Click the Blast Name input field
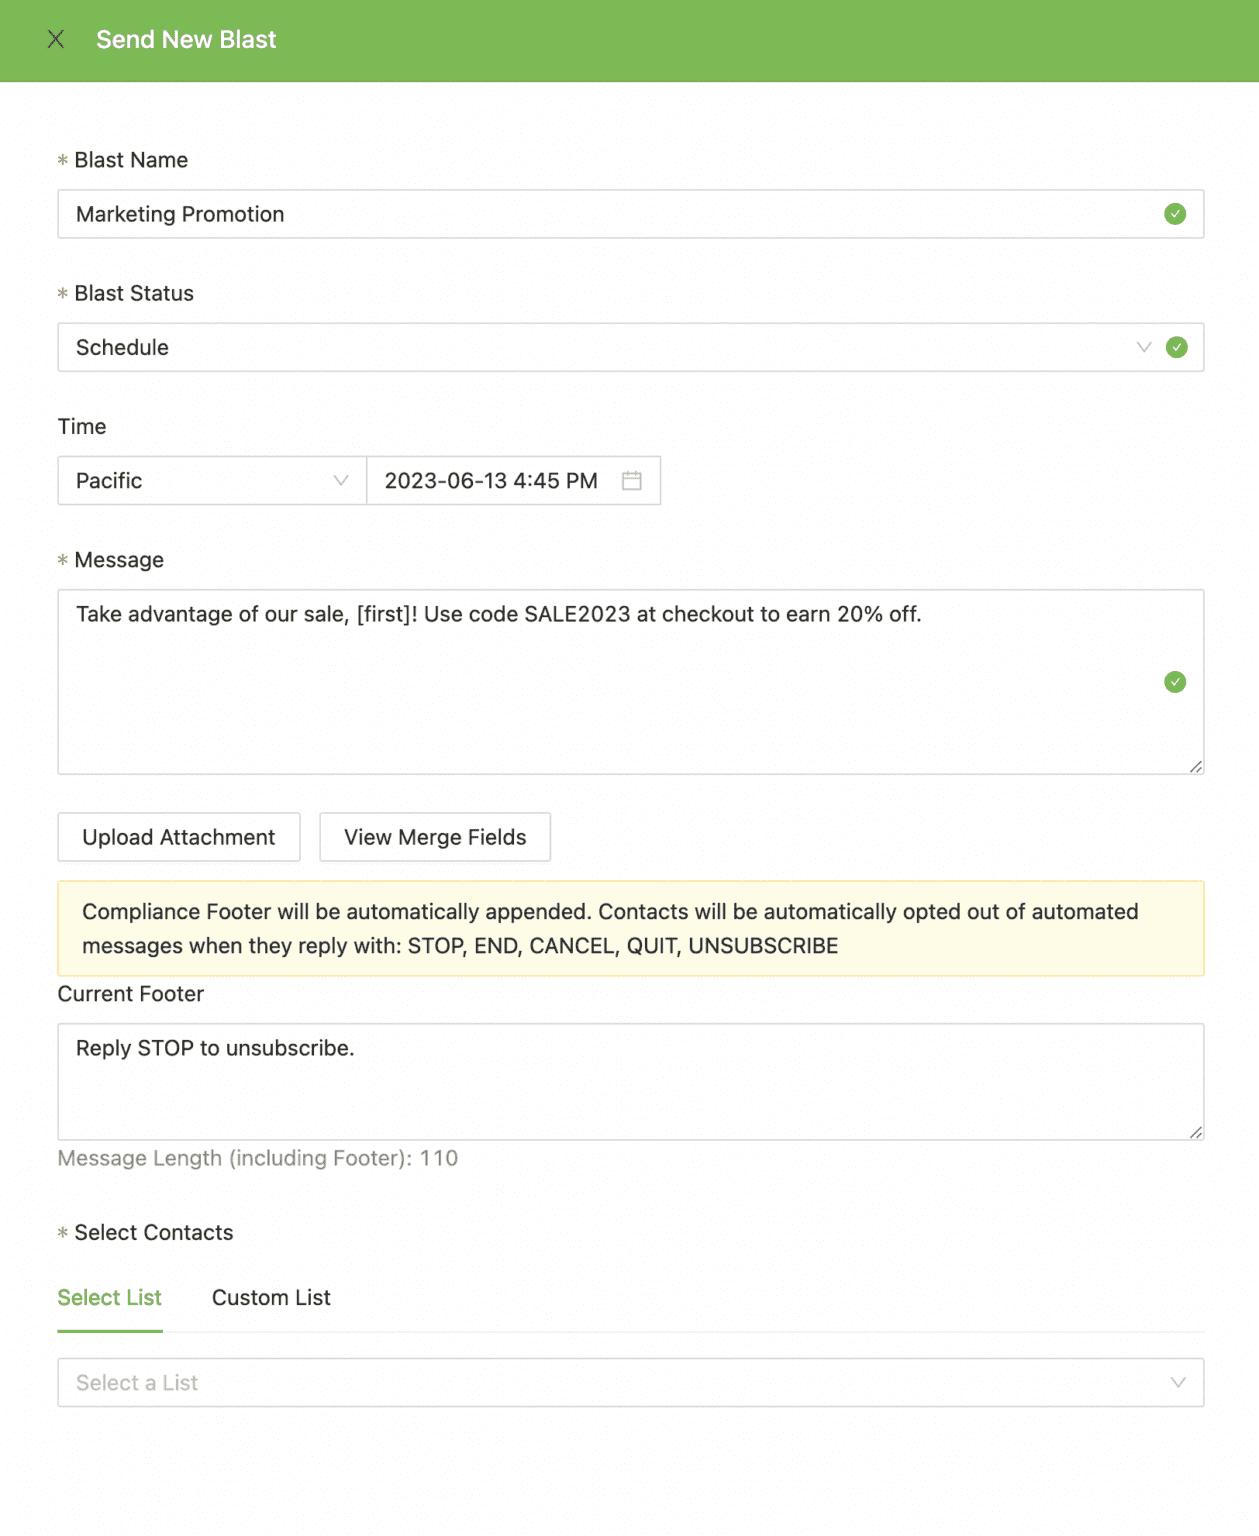This screenshot has width=1259, height=1536. click(x=631, y=214)
